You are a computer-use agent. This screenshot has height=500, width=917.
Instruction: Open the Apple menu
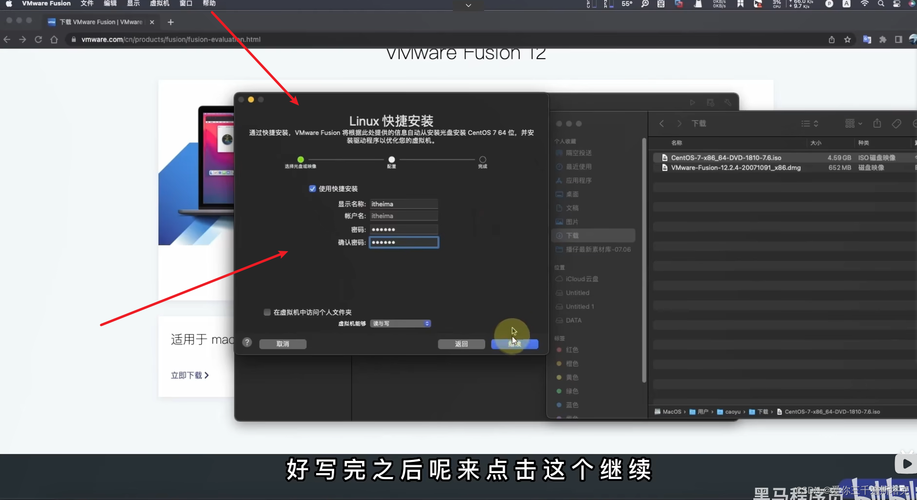tap(9, 4)
